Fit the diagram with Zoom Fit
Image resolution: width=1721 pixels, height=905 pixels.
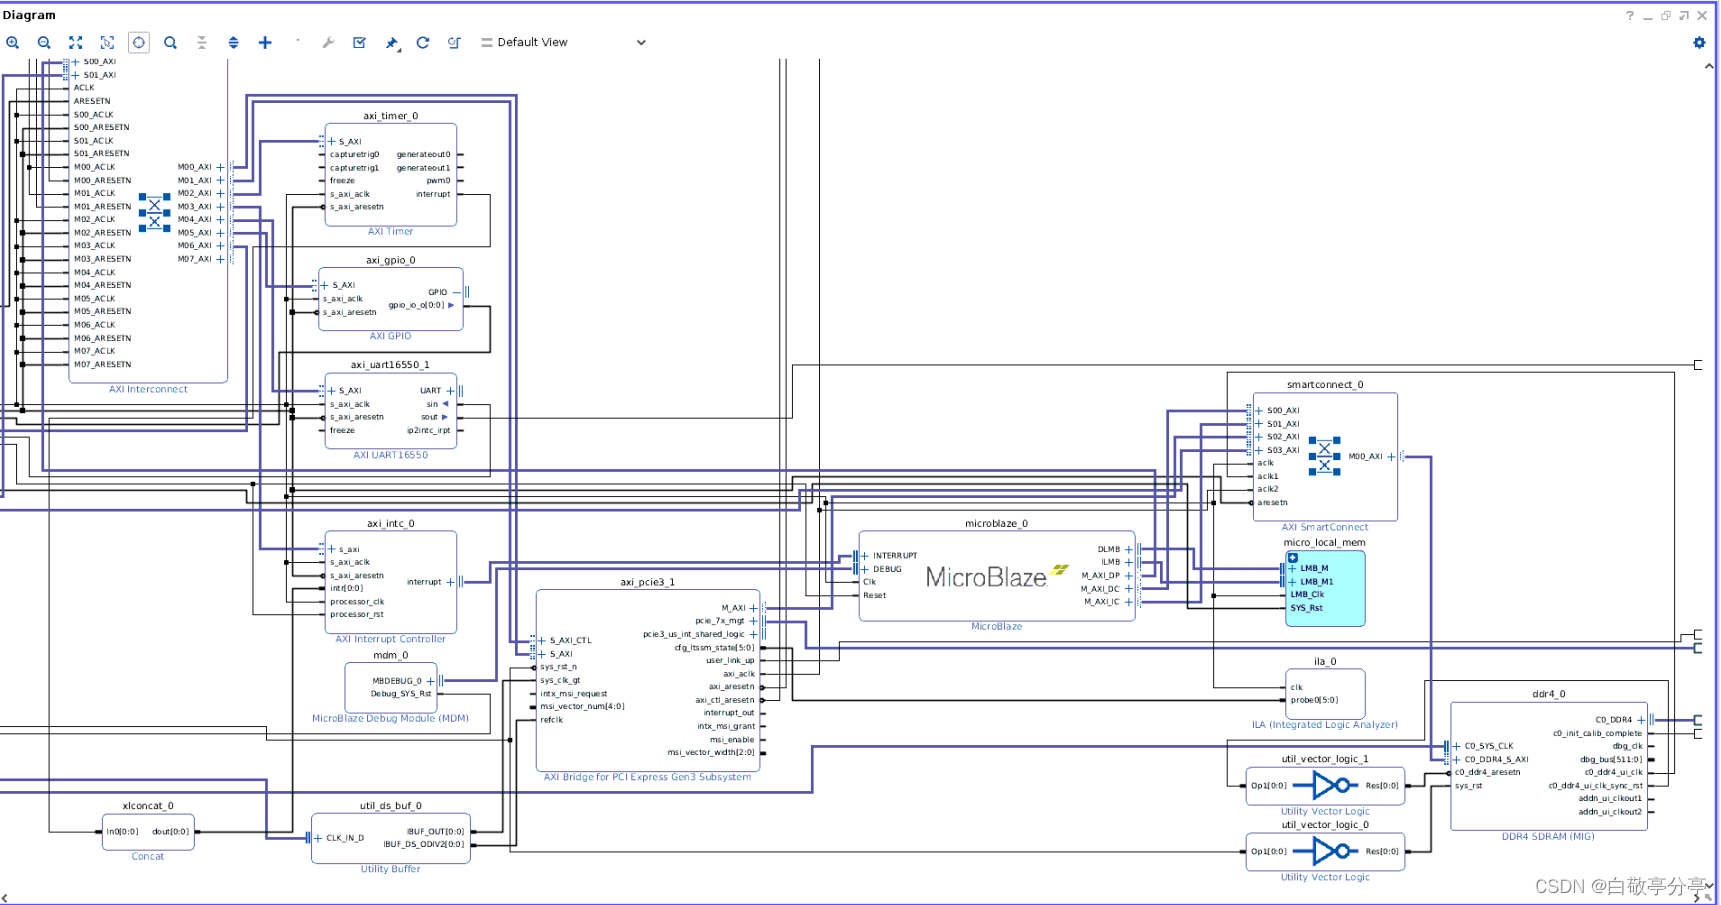tap(76, 42)
